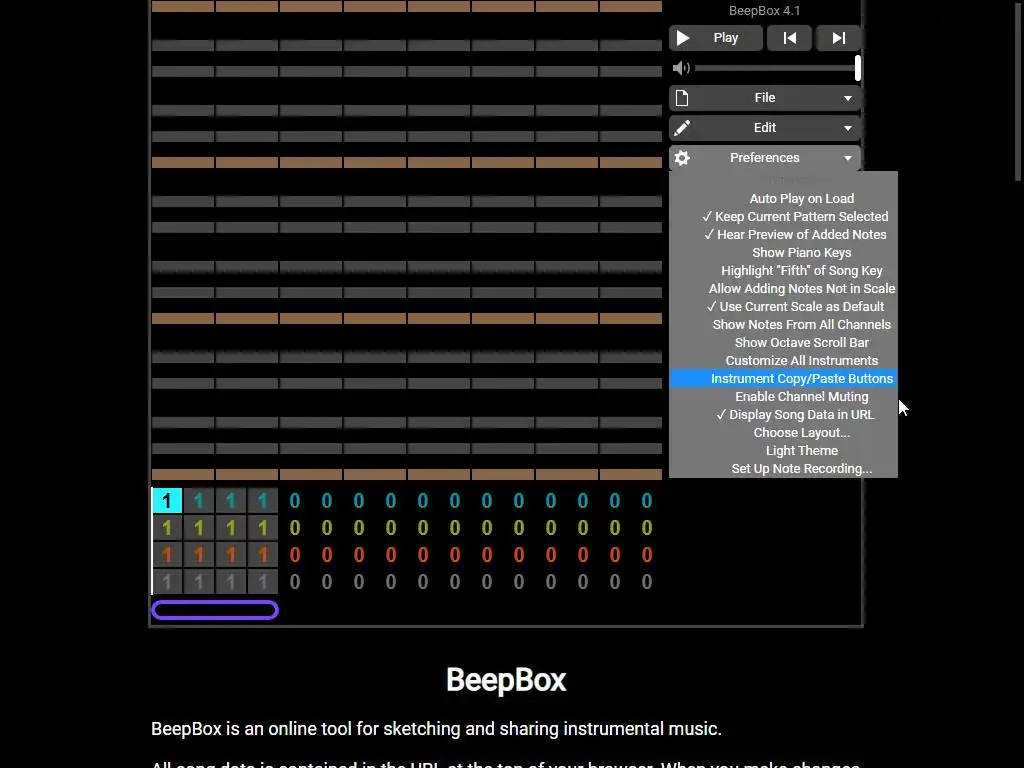Click the File dropdown arrow
1024x768 pixels.
(x=848, y=99)
